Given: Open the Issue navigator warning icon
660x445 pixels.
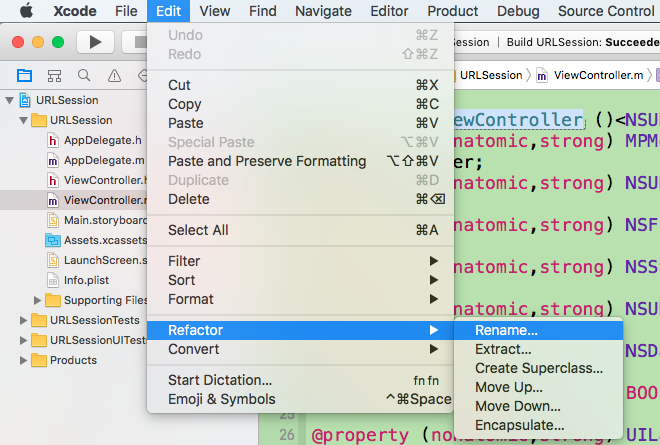Looking at the screenshot, I should 114,76.
